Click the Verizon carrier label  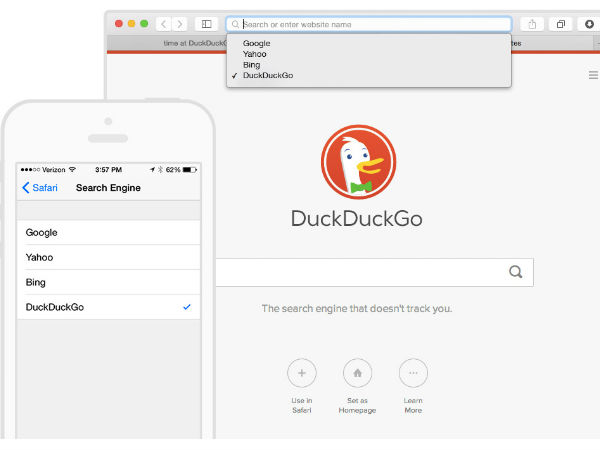54,170
